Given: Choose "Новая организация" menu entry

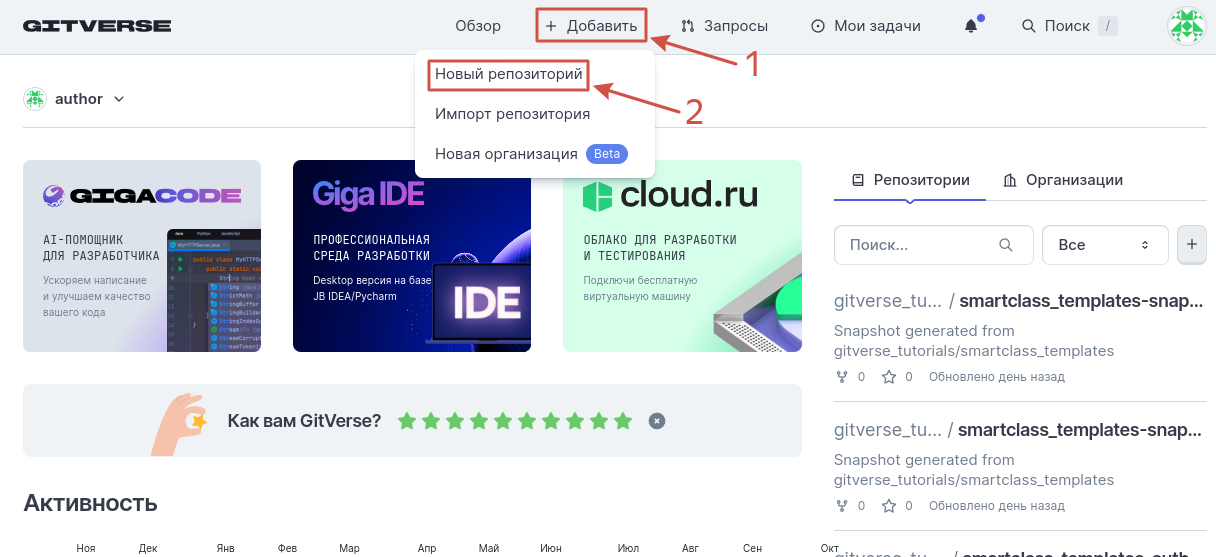Looking at the screenshot, I should point(506,154).
